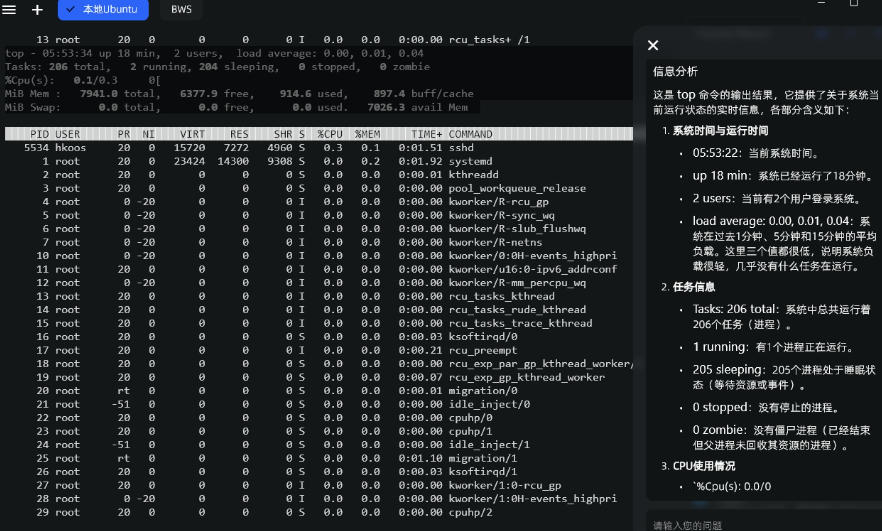Select the systemd process row
This screenshot has height=531, width=882.
(320, 161)
